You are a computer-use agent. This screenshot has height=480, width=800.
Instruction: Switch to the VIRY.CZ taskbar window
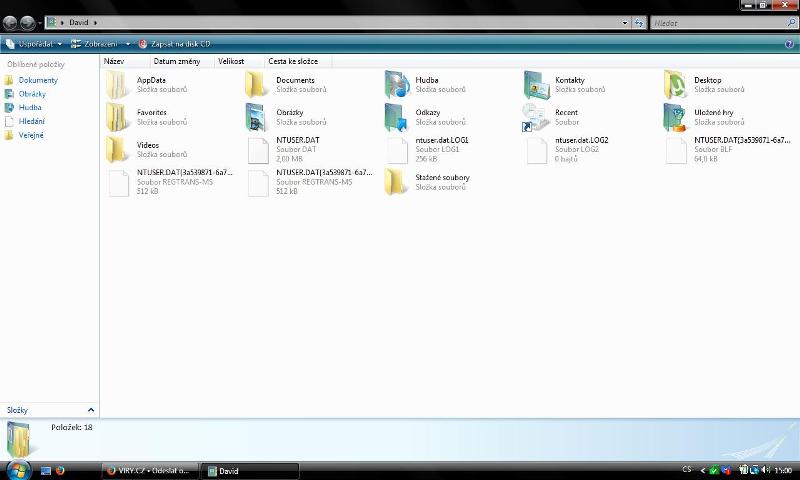(150, 470)
